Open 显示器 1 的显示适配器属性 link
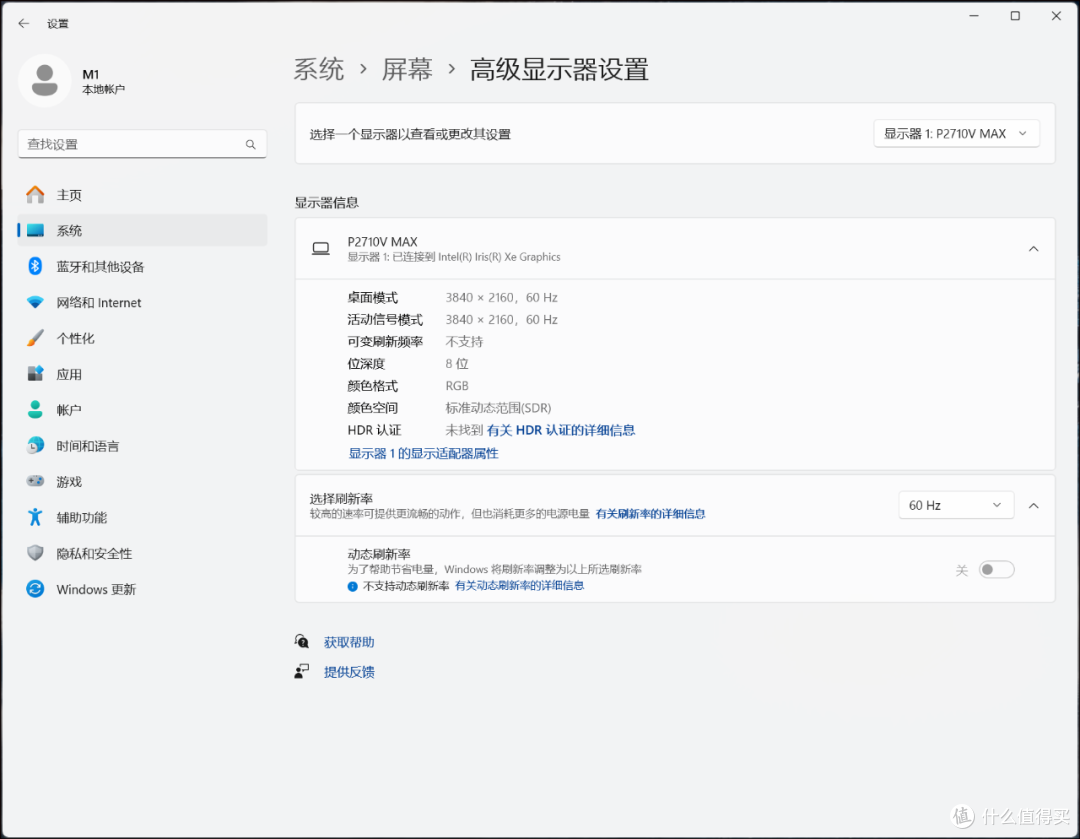Image resolution: width=1080 pixels, height=839 pixels. [x=424, y=453]
